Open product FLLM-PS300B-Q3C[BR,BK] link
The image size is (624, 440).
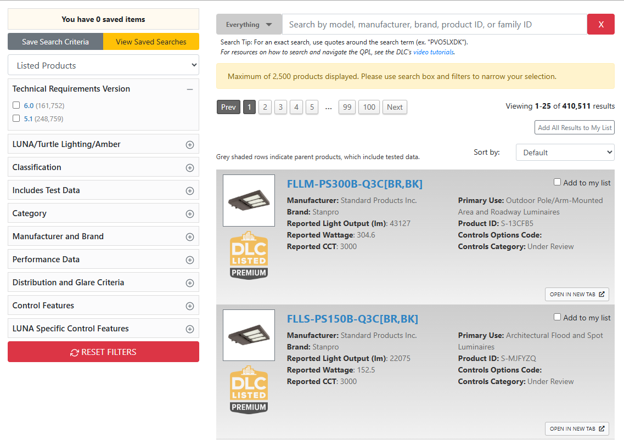tap(355, 184)
